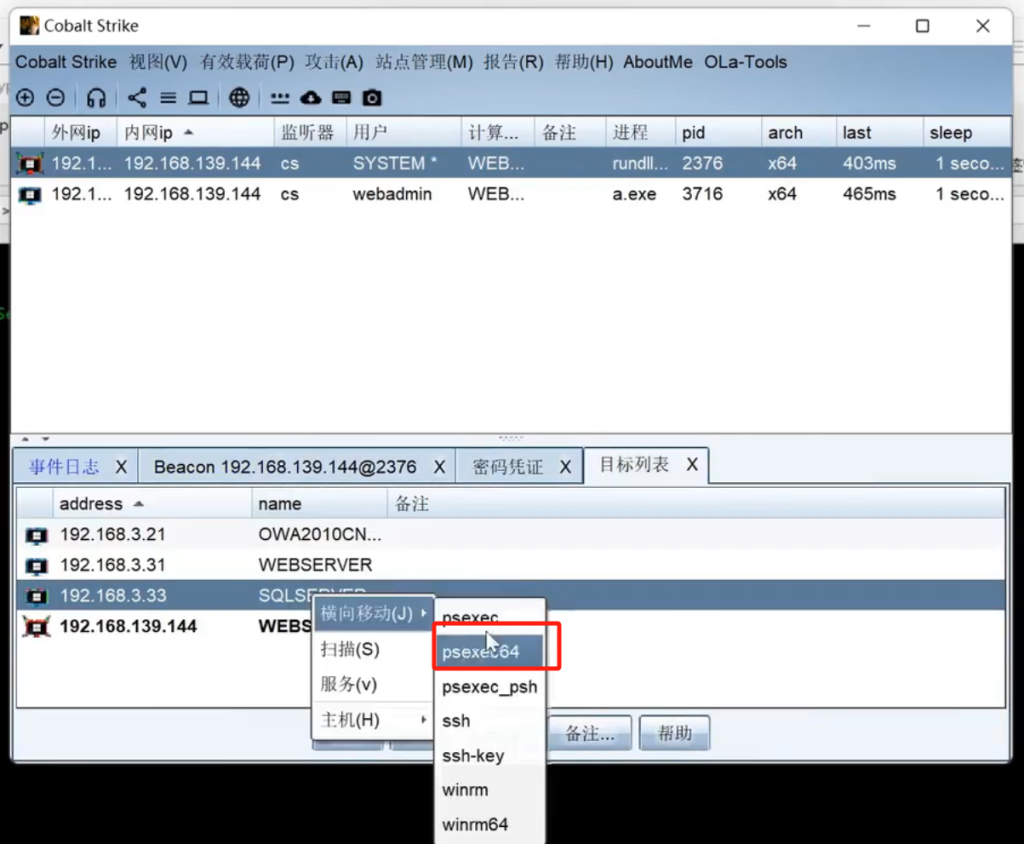Close the 密码凭证 tab
Image resolution: width=1024 pixels, height=844 pixels.
coord(566,467)
